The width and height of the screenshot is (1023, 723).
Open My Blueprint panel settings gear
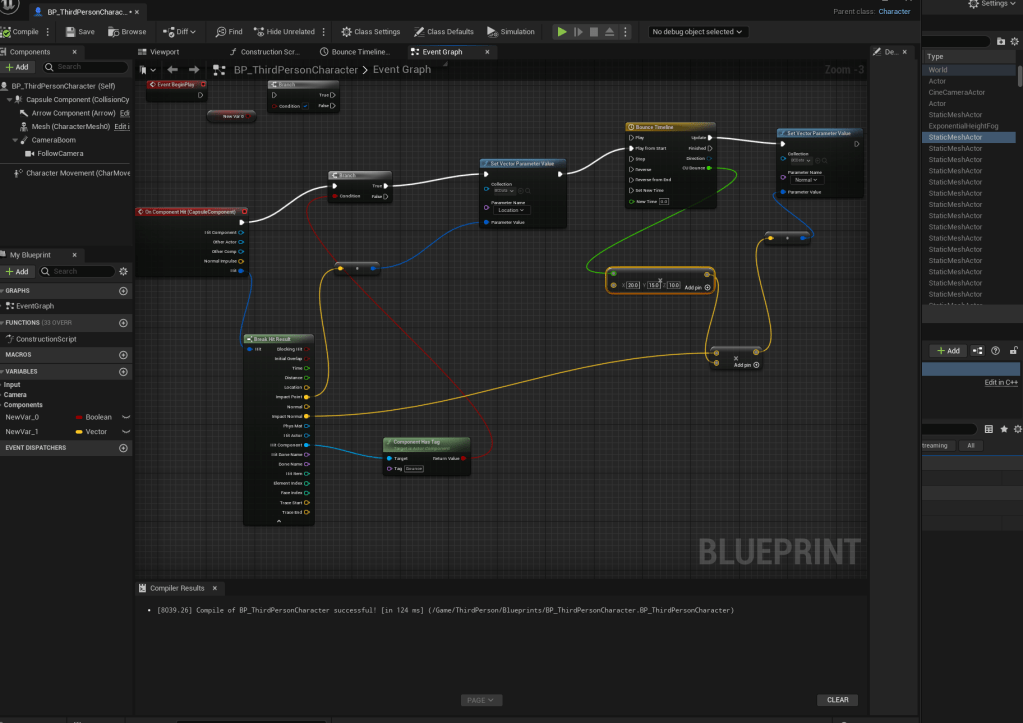point(123,271)
